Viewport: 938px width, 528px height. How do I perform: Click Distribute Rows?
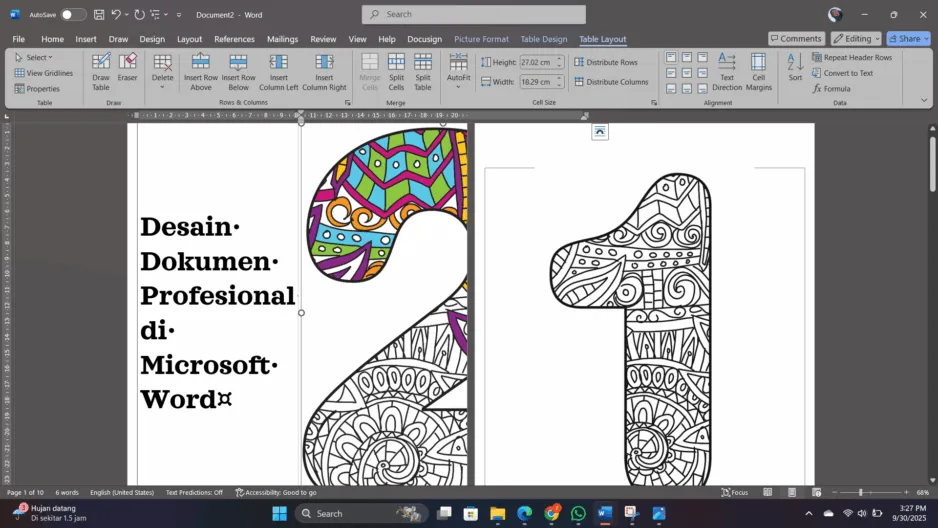[x=606, y=62]
